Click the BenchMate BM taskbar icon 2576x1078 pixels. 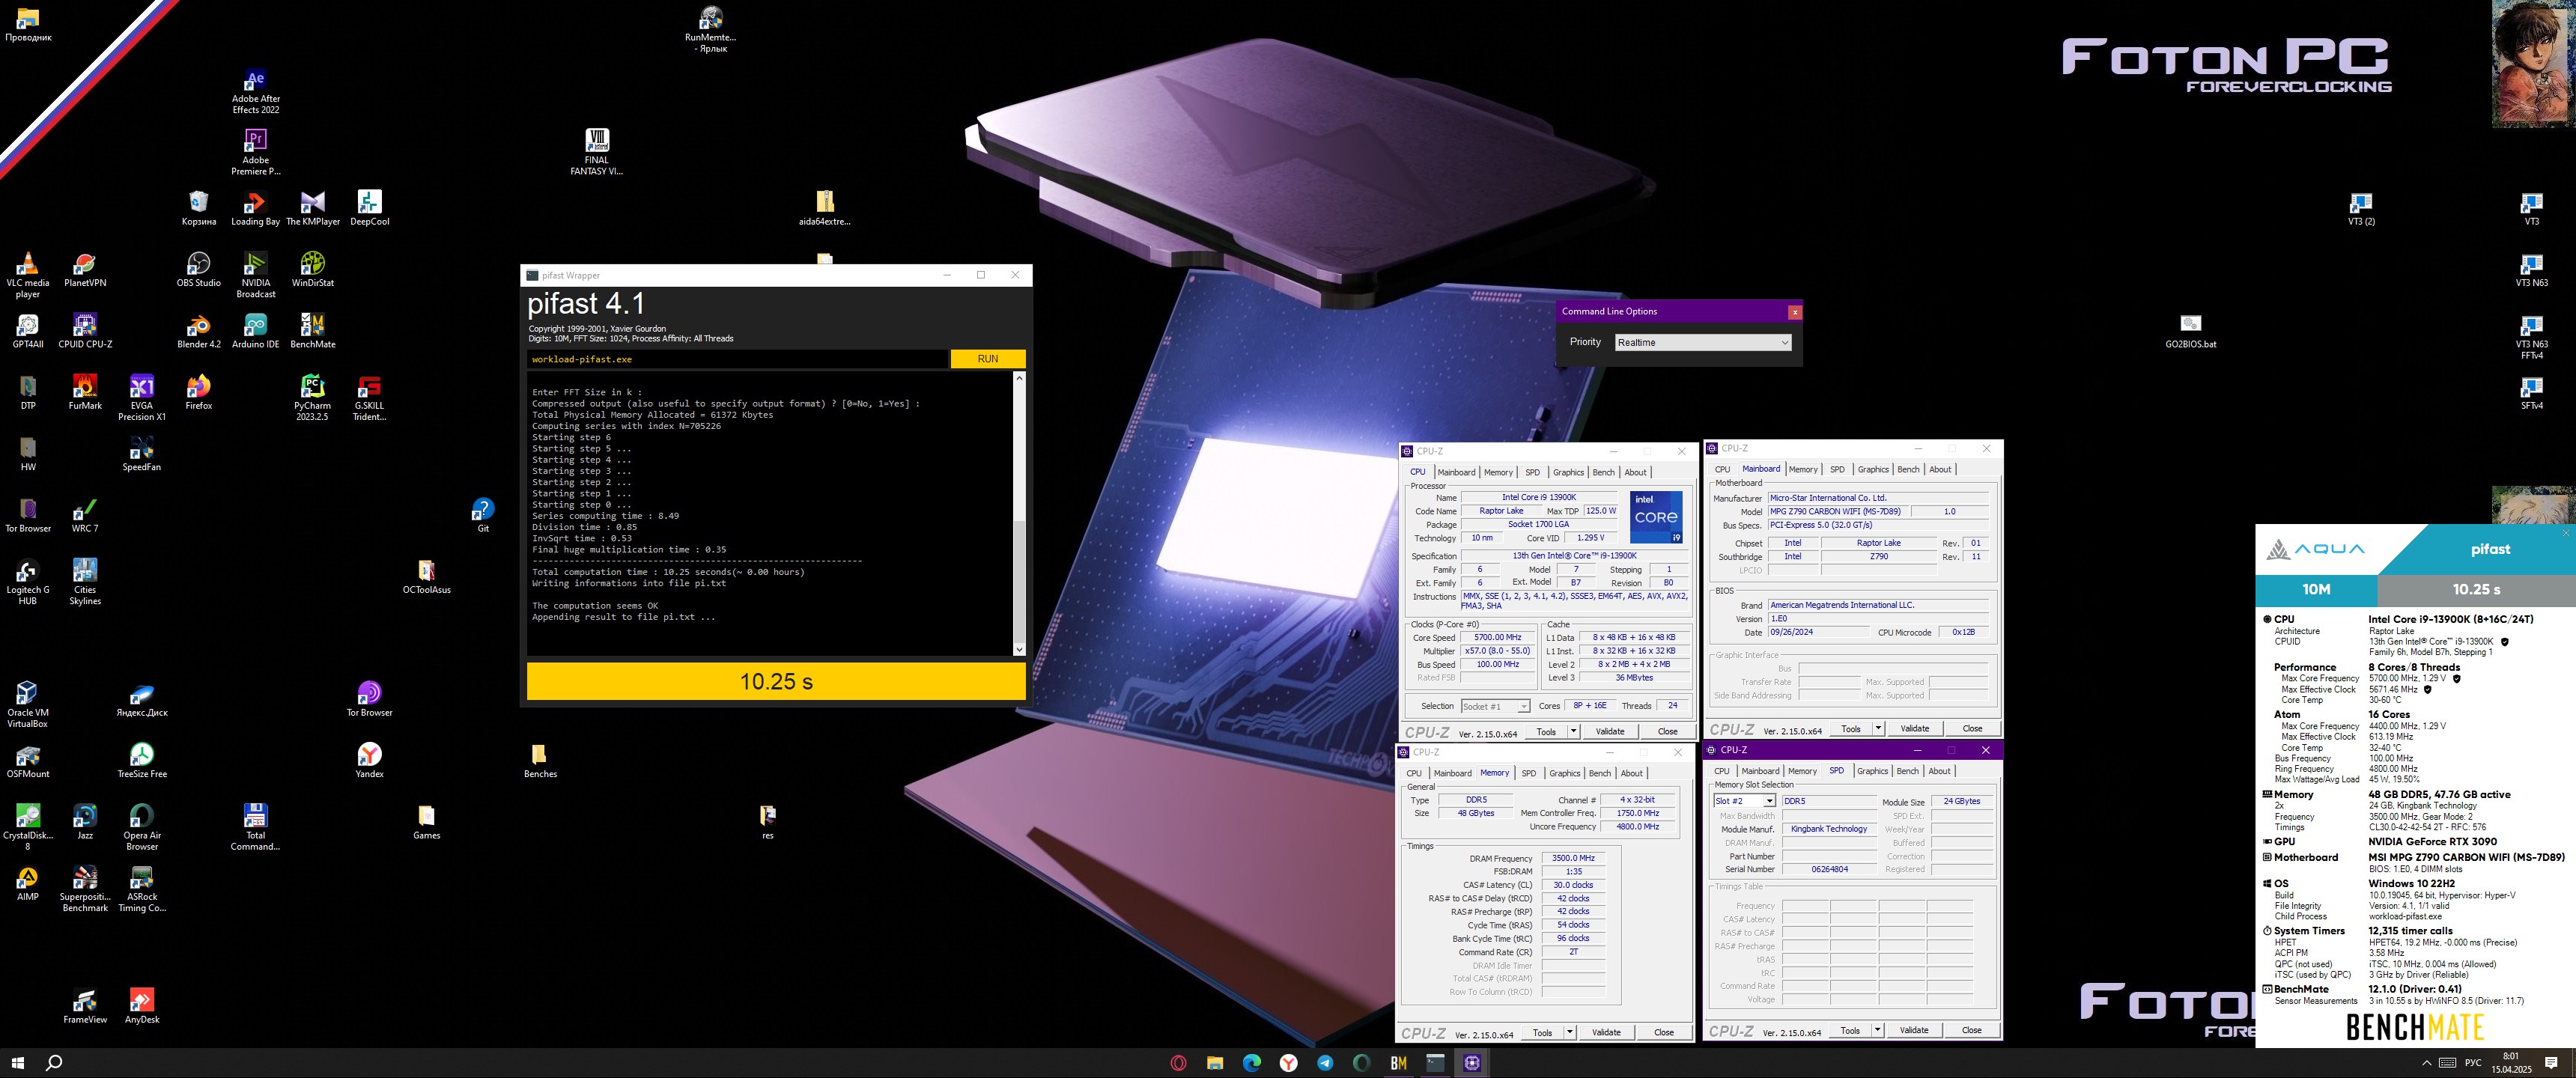pos(1399,1062)
